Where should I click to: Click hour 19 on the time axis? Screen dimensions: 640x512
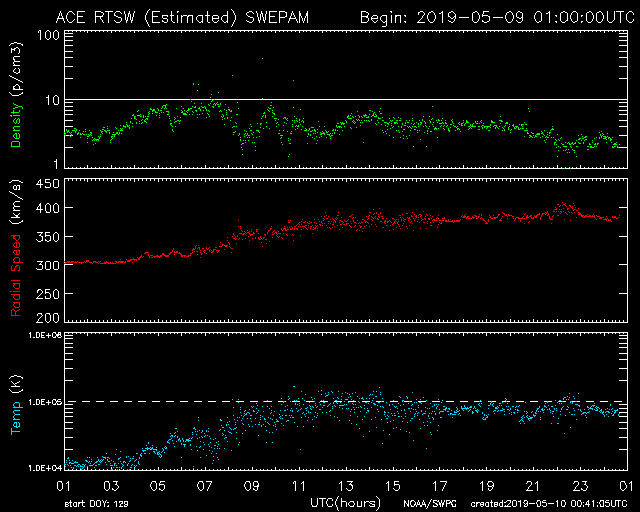486,486
